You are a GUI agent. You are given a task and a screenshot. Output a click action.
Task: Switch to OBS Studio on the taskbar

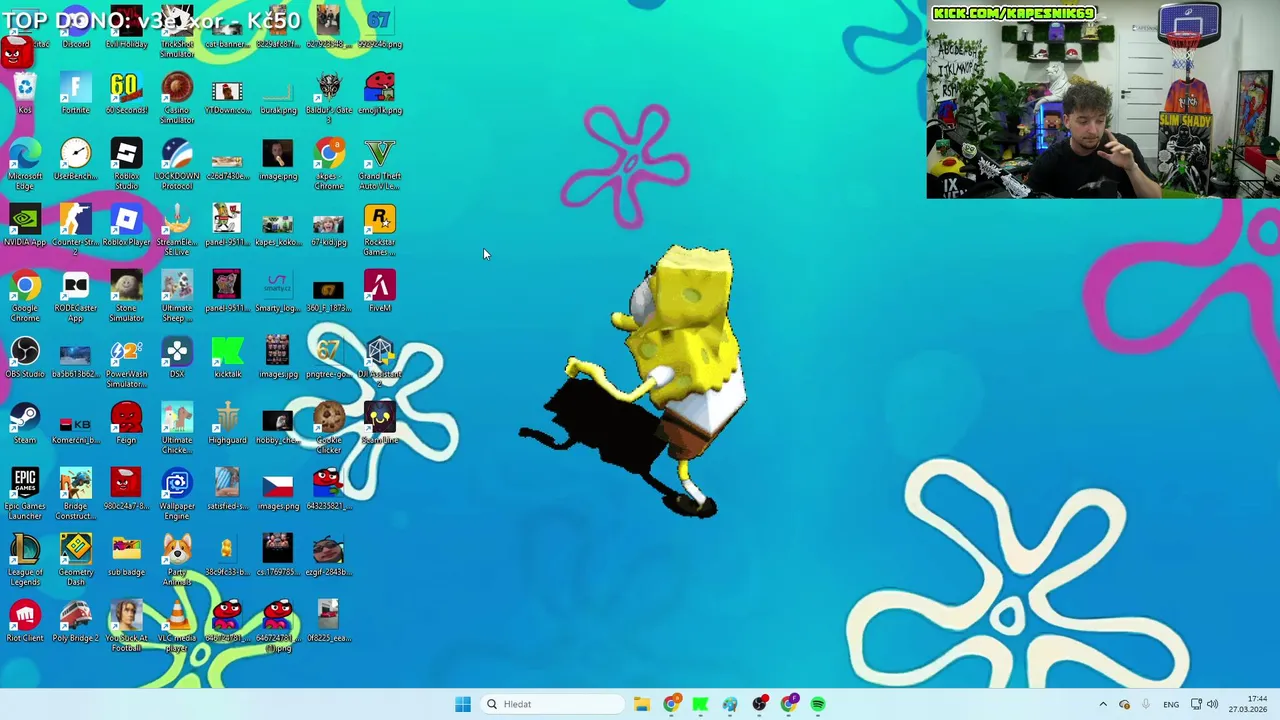coord(759,704)
